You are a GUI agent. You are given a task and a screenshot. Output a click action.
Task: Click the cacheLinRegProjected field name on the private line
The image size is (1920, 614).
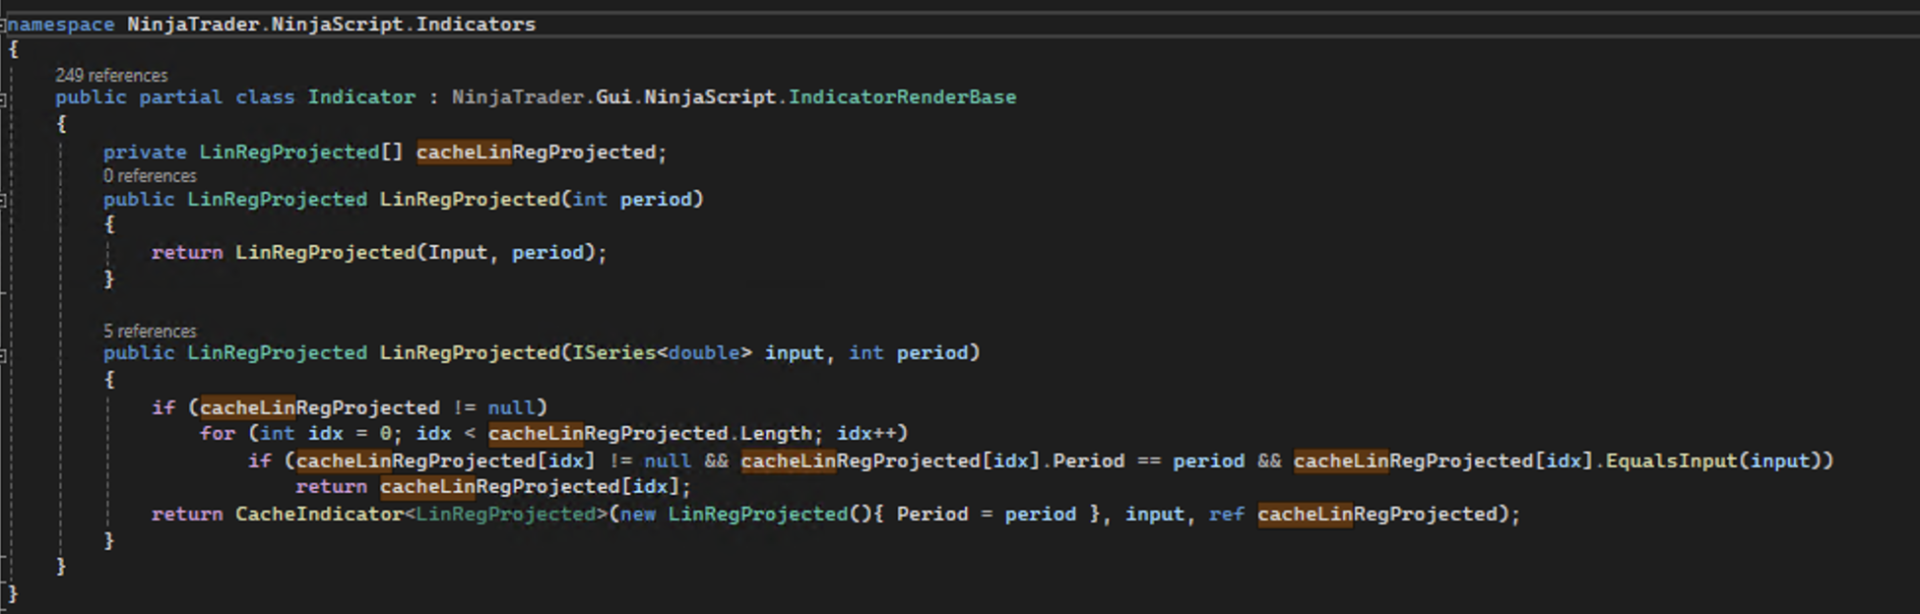[536, 152]
